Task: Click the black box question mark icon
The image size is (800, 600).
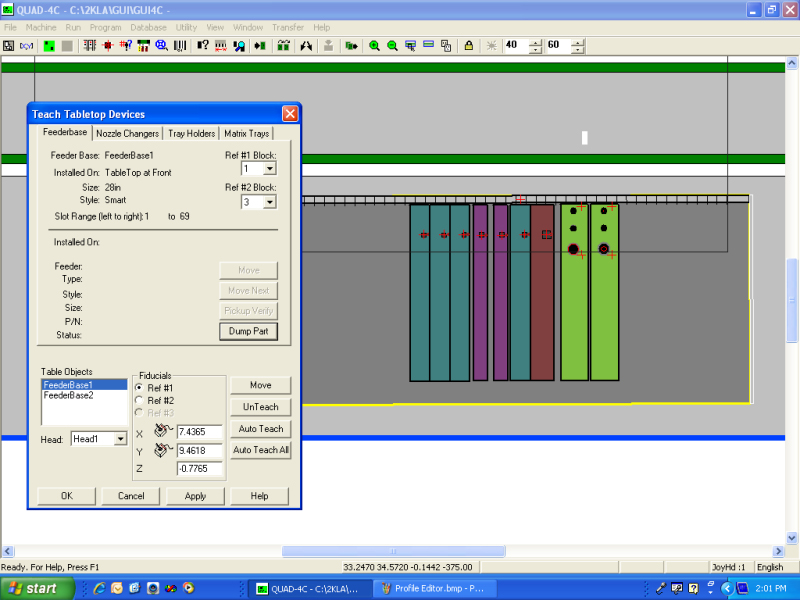Action: click(203, 46)
